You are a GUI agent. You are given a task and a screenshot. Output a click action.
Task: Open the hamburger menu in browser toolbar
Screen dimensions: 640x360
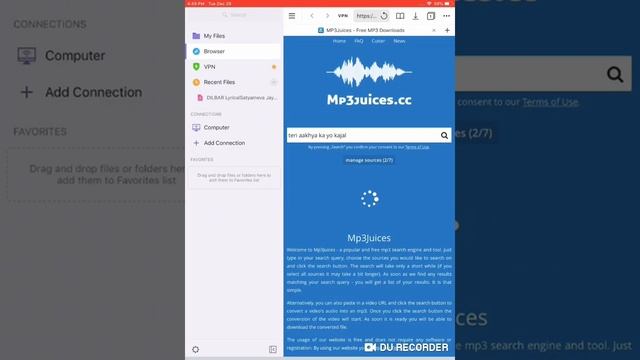tap(292, 16)
